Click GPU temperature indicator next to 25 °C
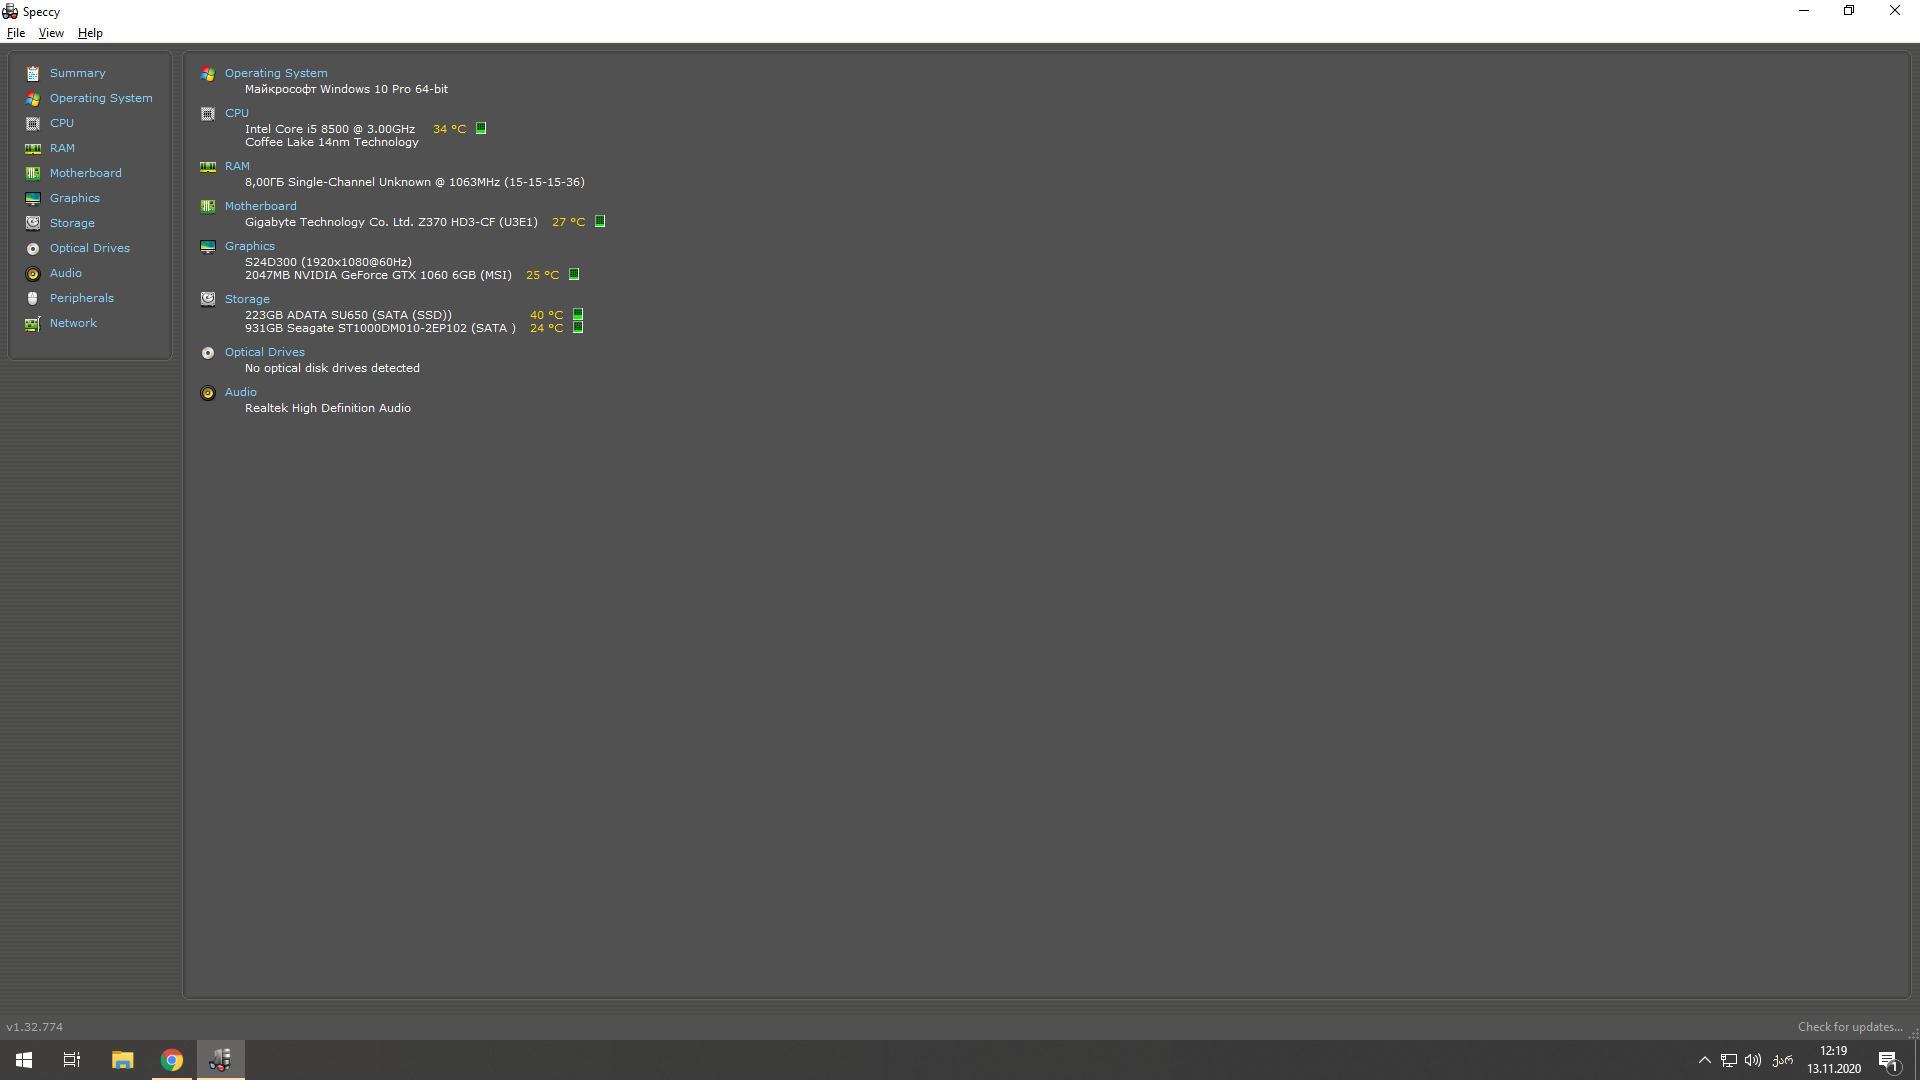Image resolution: width=1920 pixels, height=1080 pixels. click(574, 274)
